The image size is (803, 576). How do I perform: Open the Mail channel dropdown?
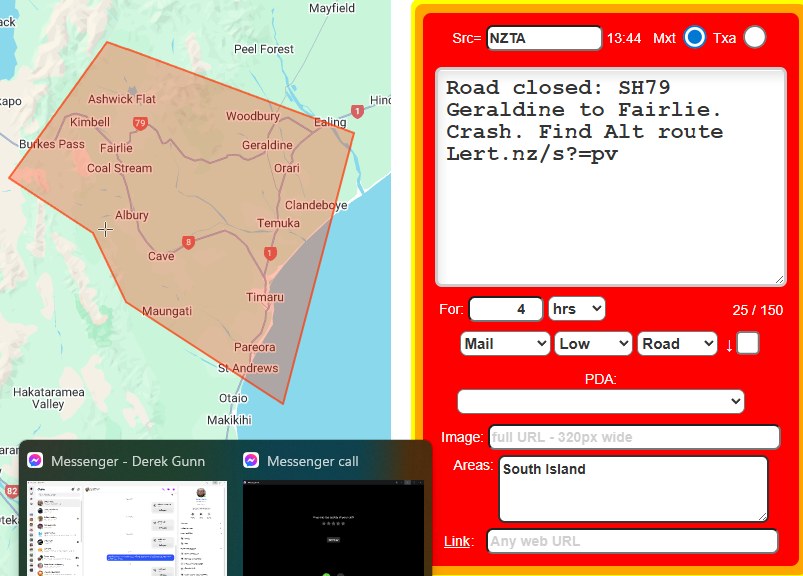click(505, 344)
